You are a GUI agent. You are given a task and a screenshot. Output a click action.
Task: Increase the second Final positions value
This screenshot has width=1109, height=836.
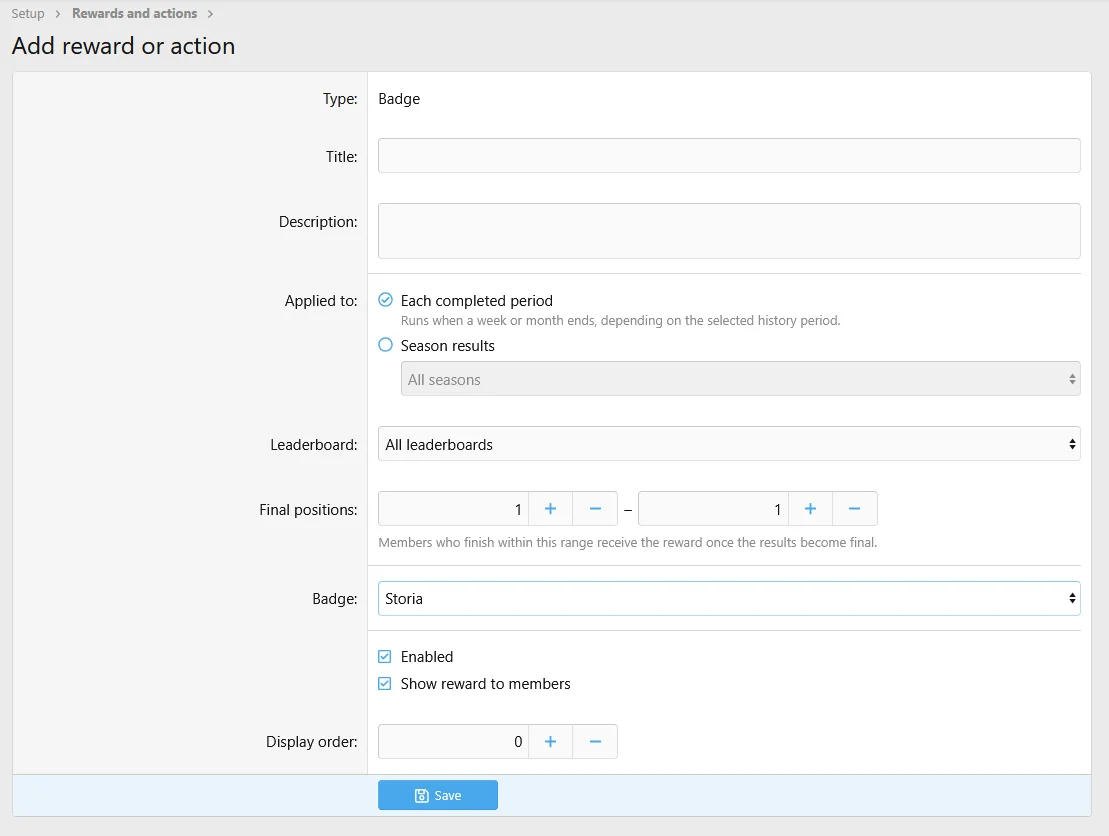point(811,509)
